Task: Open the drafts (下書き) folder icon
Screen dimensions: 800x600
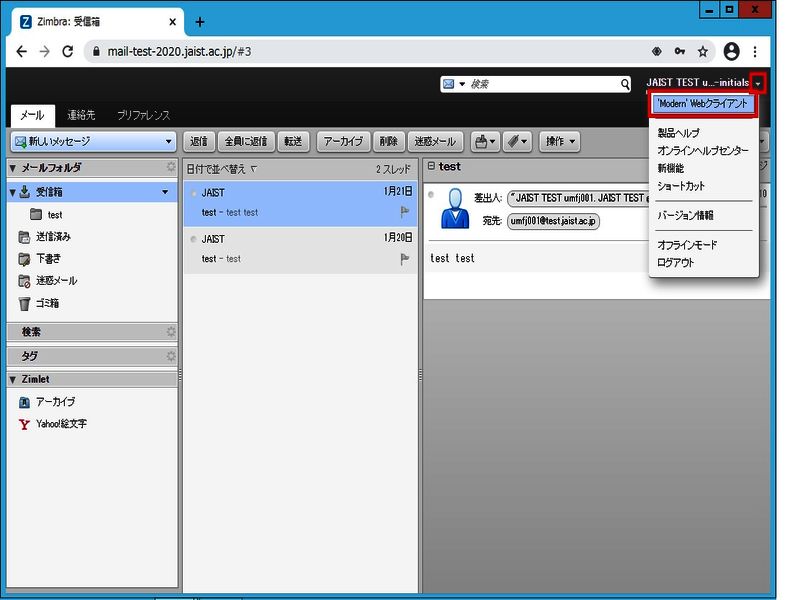Action: [24, 259]
